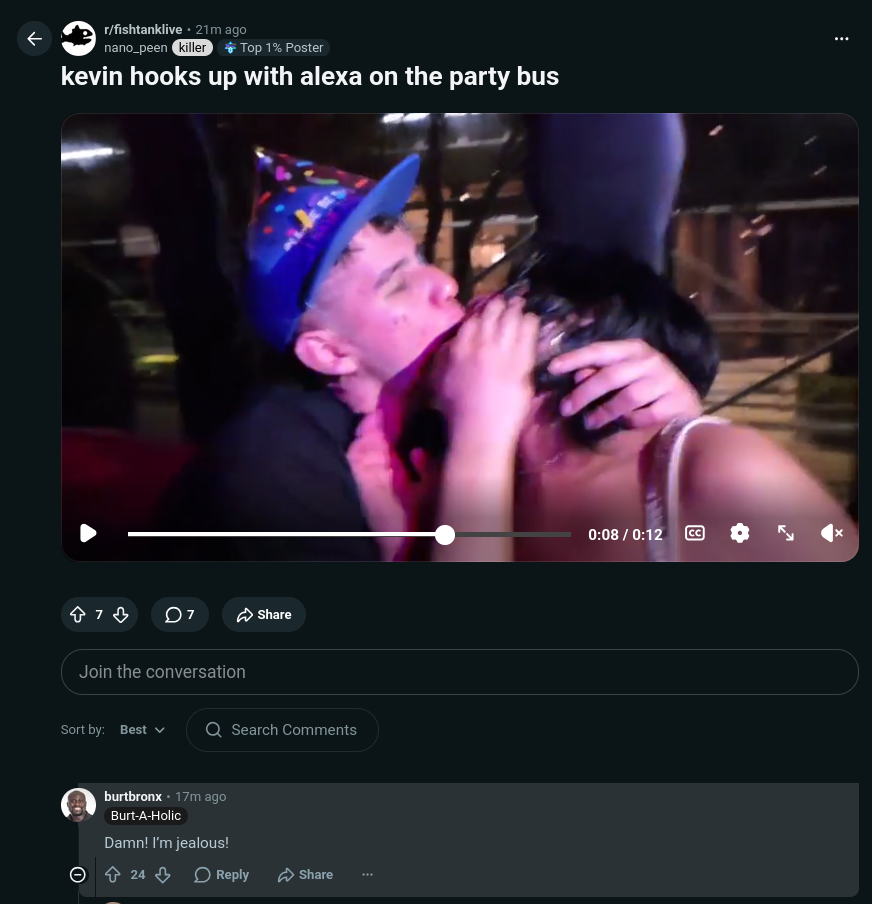Unmute the video sound
The image size is (872, 904).
pyautogui.click(x=832, y=533)
